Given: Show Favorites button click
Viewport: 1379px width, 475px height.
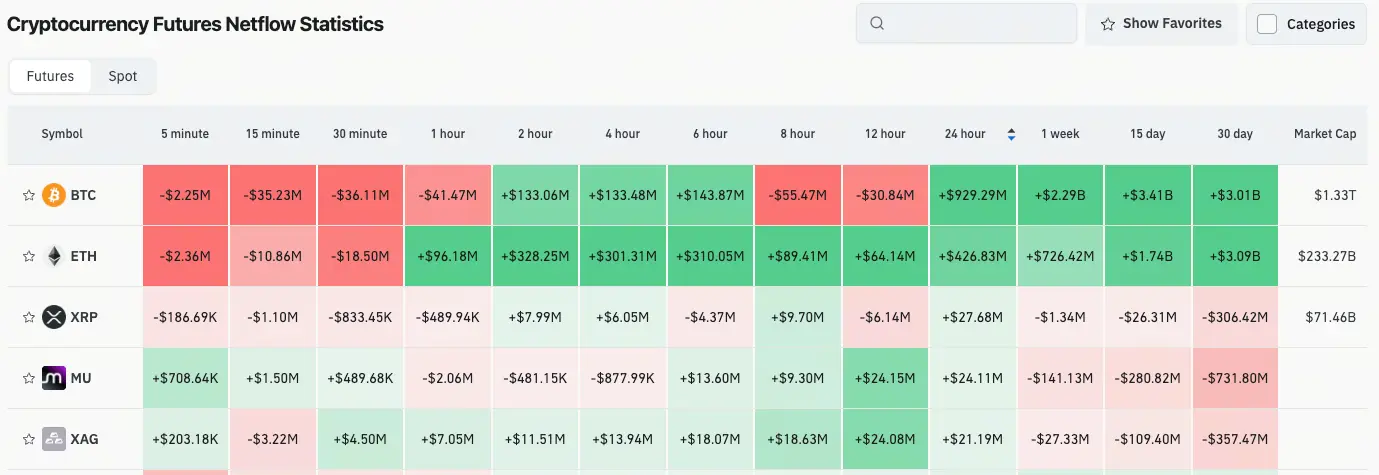Looking at the screenshot, I should (x=1161, y=24).
